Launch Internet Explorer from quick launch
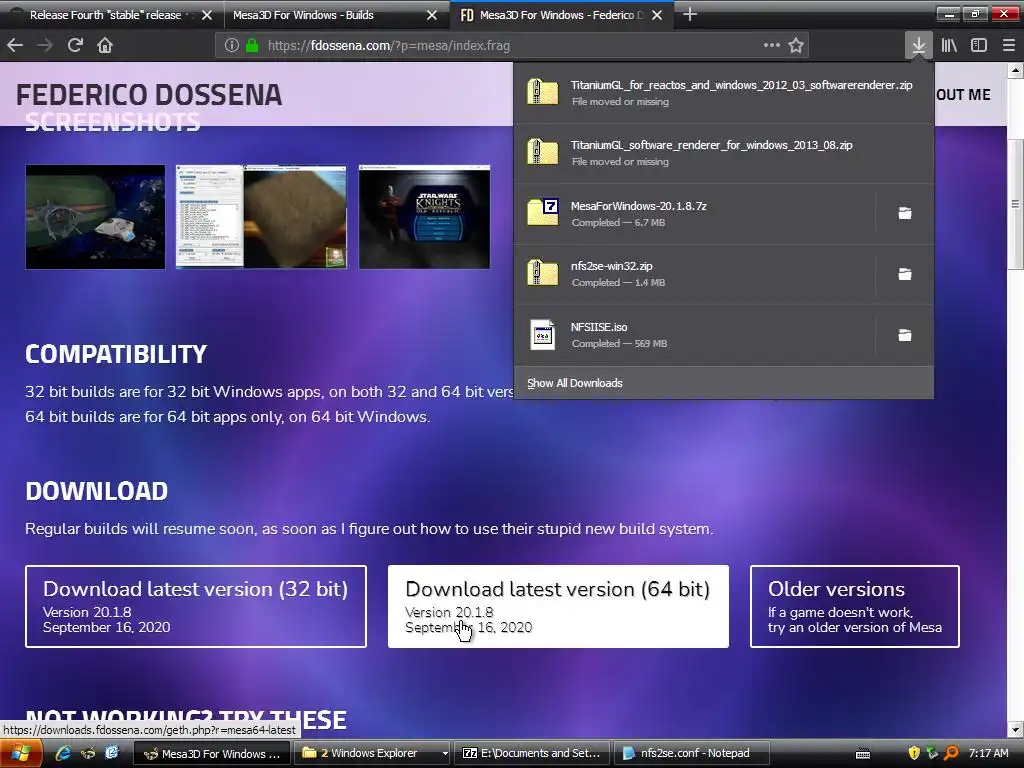The width and height of the screenshot is (1024, 768). click(63, 754)
